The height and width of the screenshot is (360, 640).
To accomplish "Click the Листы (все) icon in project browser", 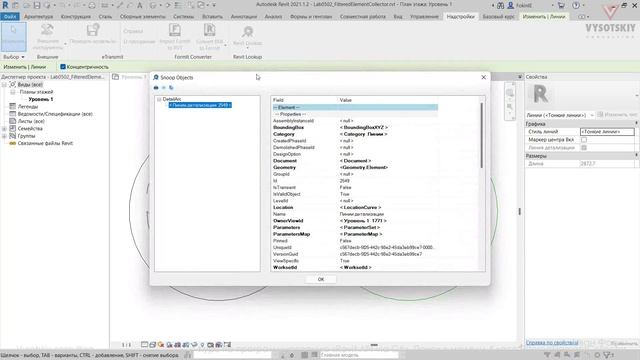I will point(13,121).
